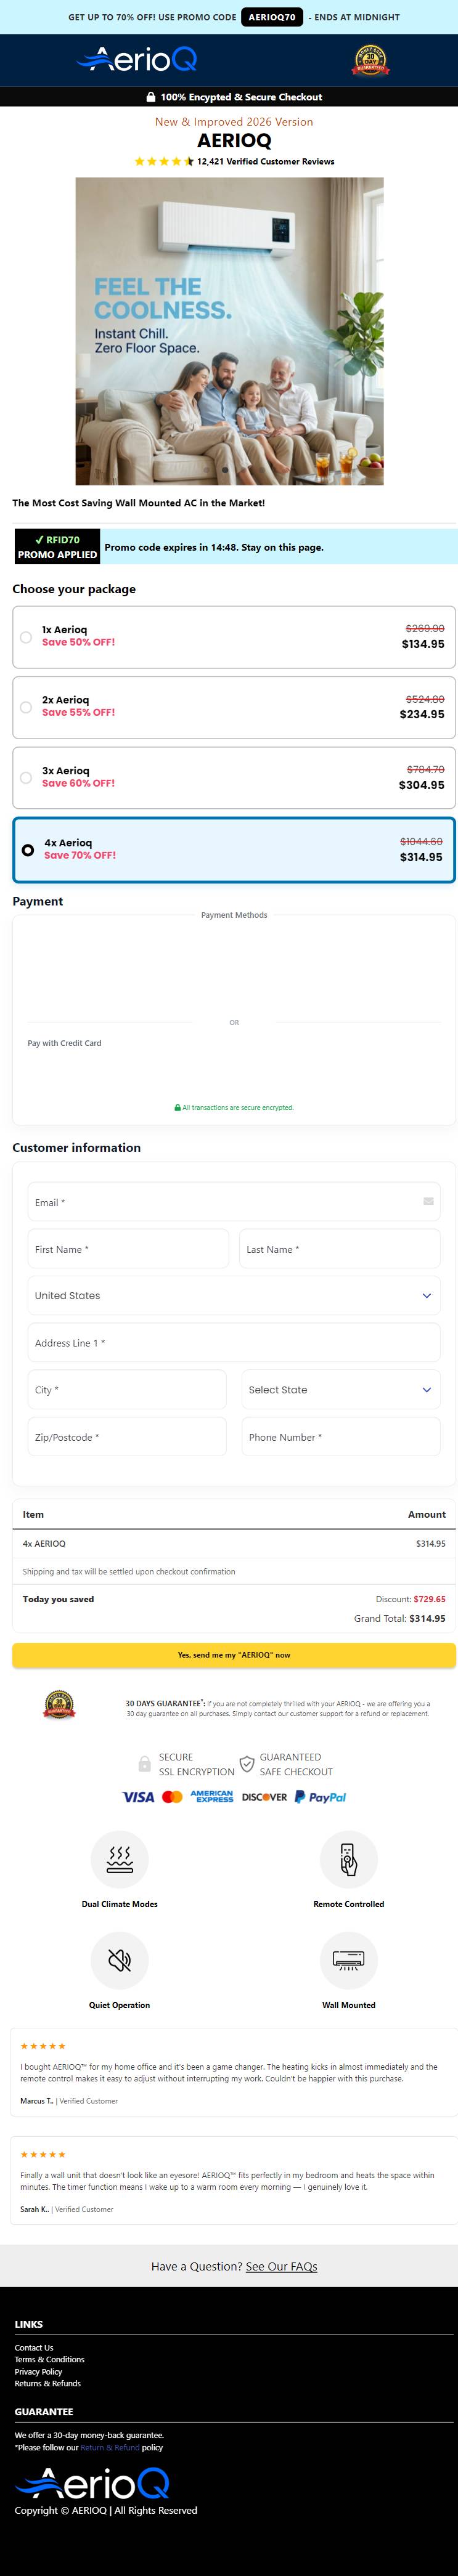Click the Grand Total $314.95 amount
The height and width of the screenshot is (2576, 458).
pyautogui.click(x=427, y=1618)
